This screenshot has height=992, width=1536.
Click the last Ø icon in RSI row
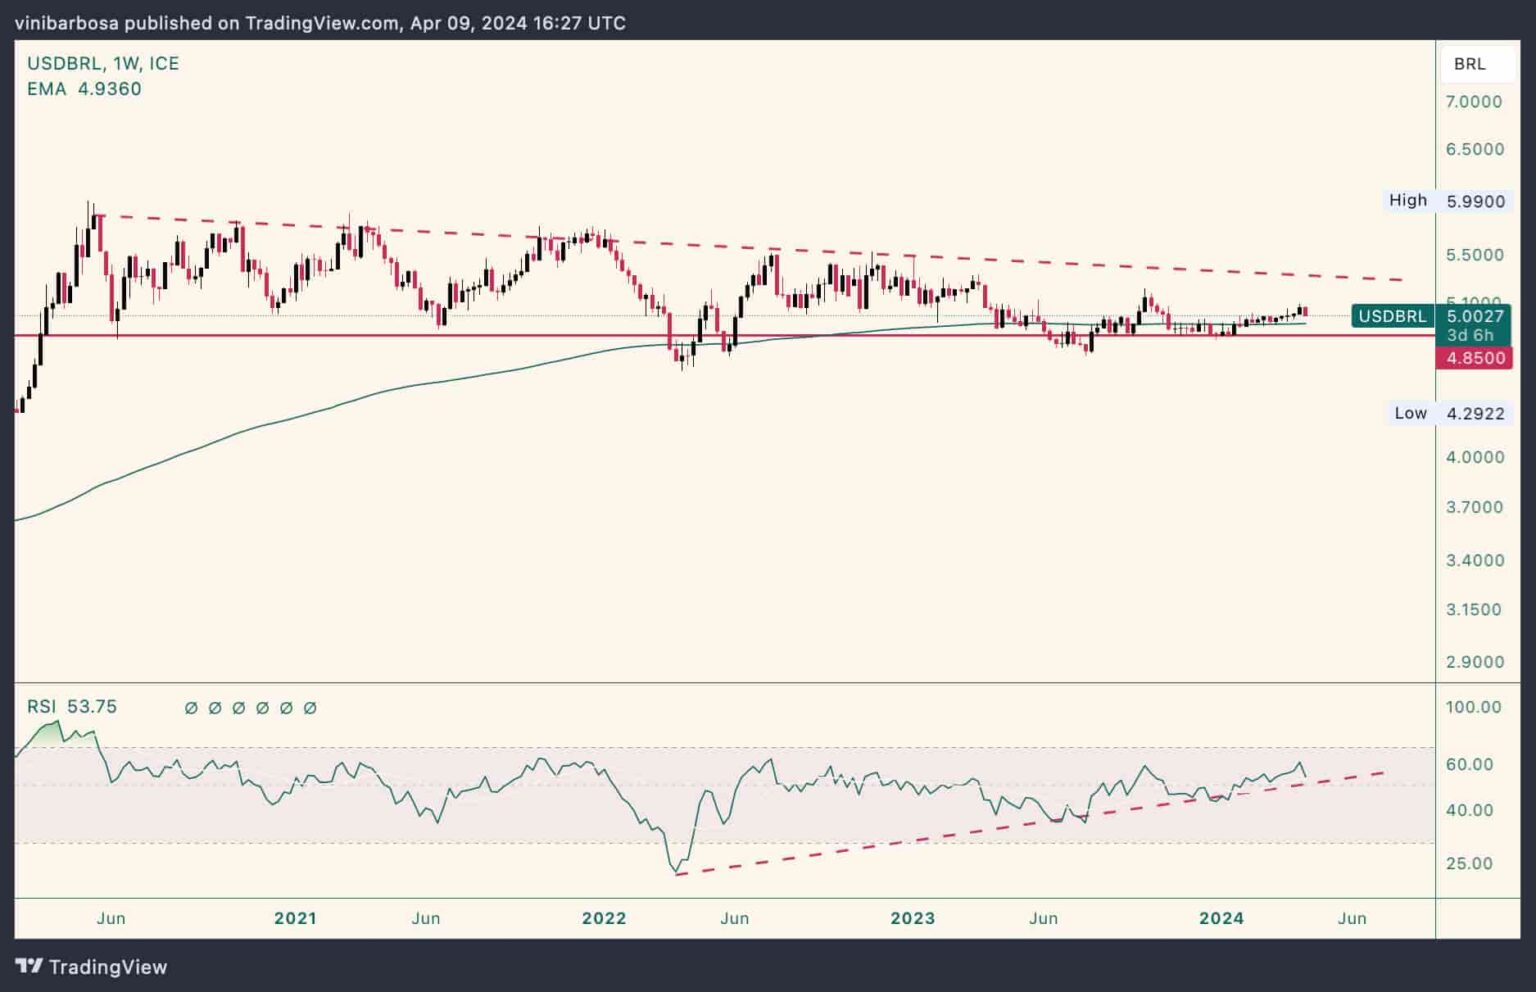click(312, 707)
